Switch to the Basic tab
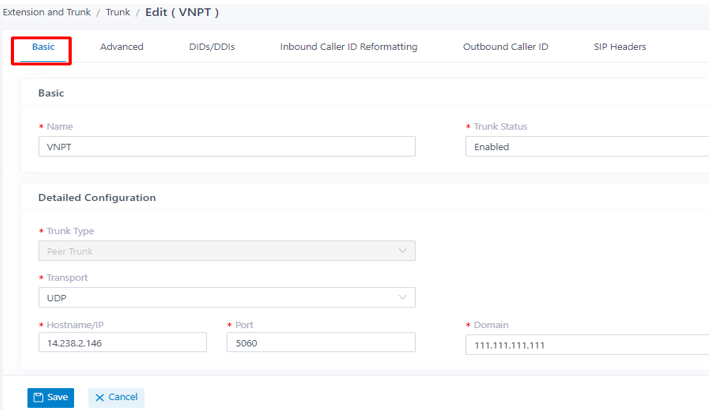 pyautogui.click(x=43, y=47)
